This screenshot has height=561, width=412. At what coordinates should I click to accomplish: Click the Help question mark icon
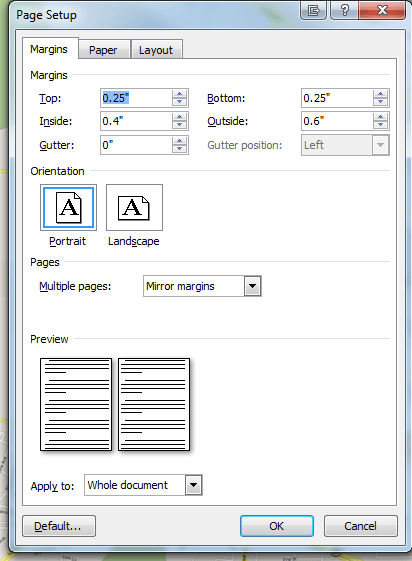(x=344, y=10)
